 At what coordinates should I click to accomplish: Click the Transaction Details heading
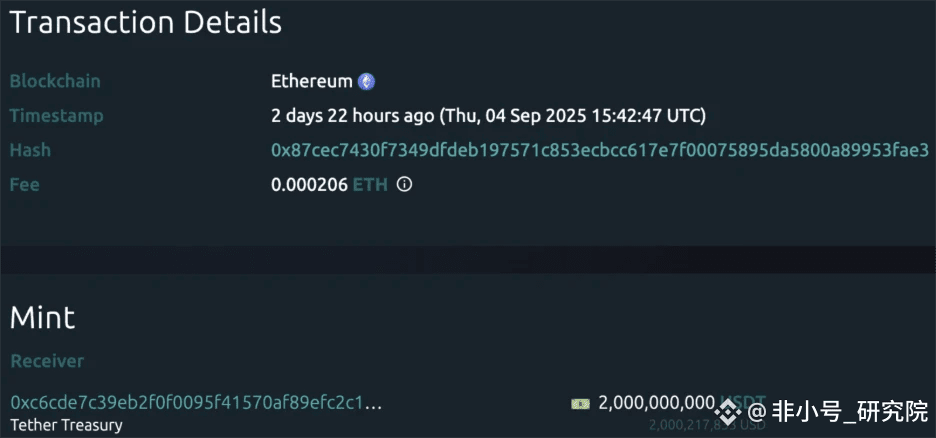coord(145,22)
